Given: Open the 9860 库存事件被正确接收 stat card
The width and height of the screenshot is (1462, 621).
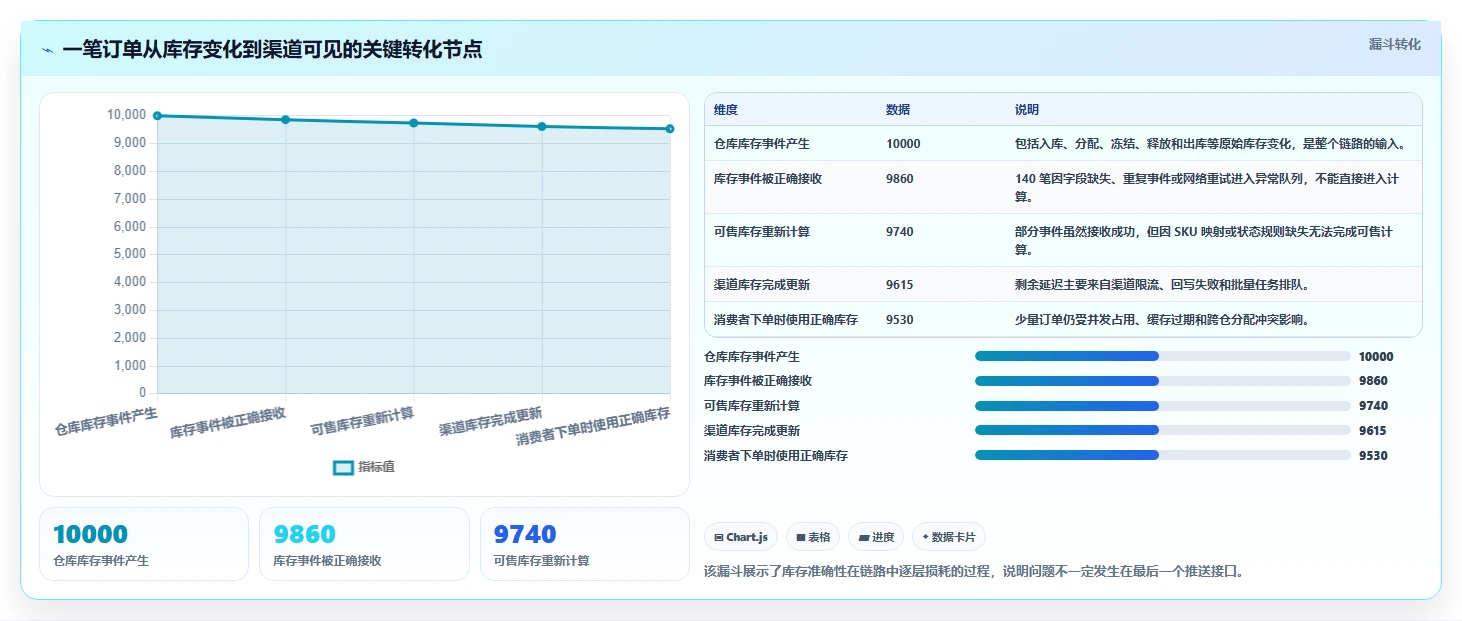Looking at the screenshot, I should click(364, 544).
